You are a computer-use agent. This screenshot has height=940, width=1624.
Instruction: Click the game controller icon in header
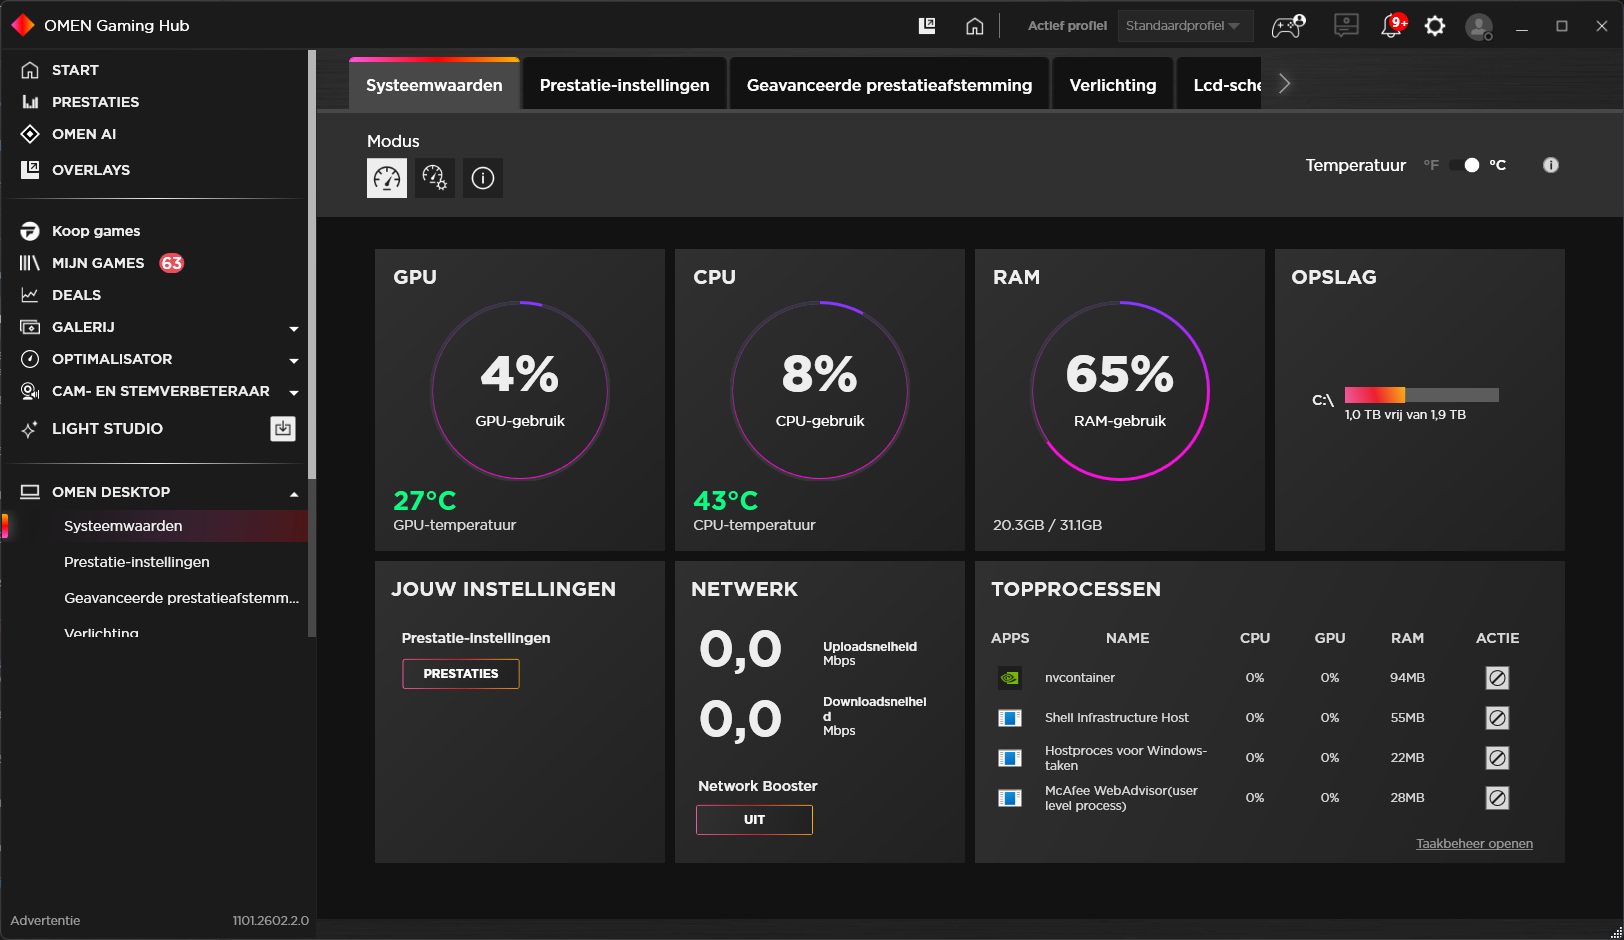click(x=1288, y=26)
